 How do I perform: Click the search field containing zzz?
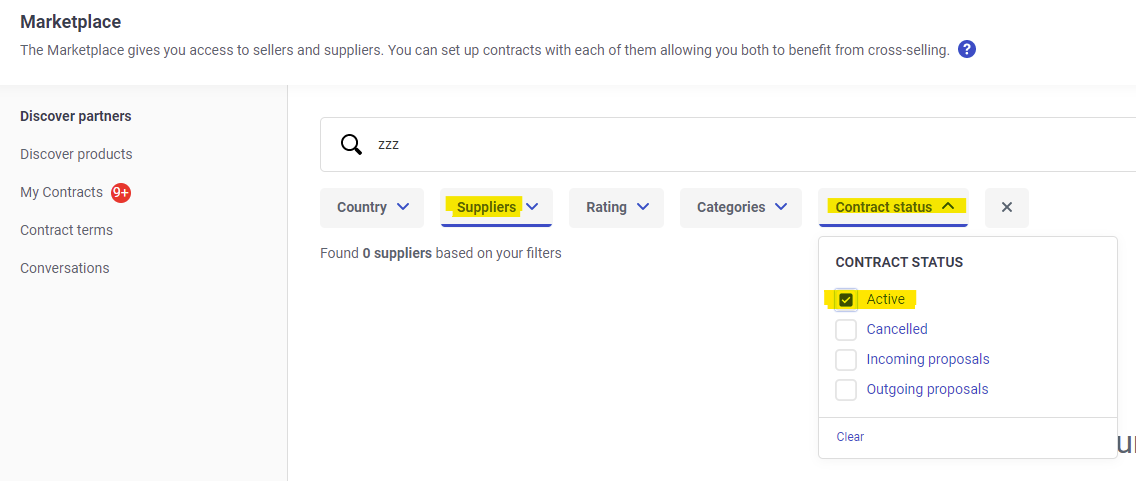pyautogui.click(x=728, y=144)
